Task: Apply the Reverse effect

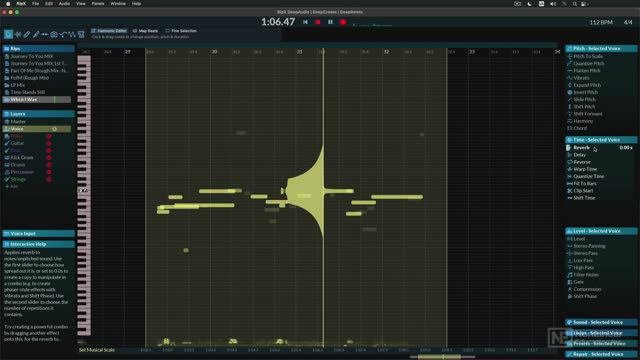Action: click(582, 162)
